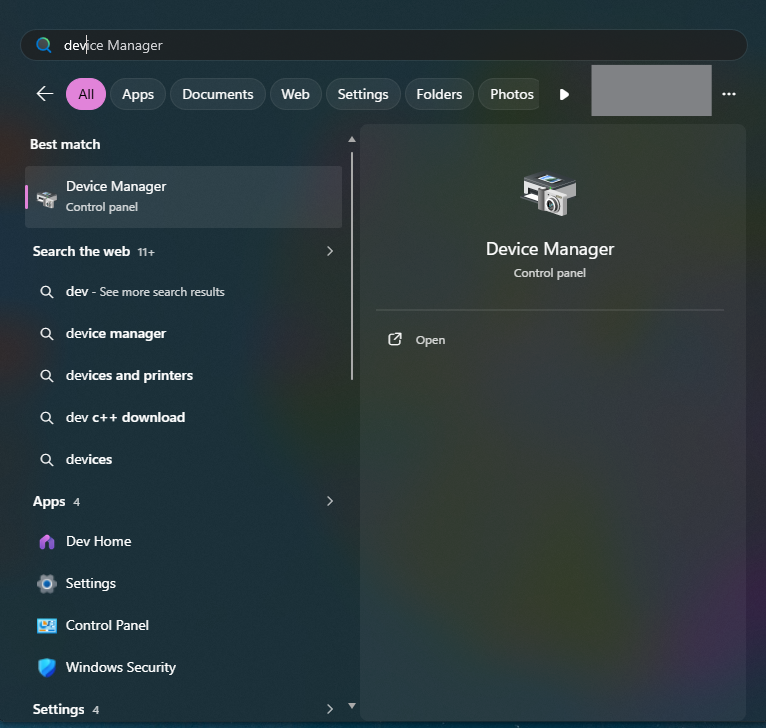This screenshot has width=766, height=728.
Task: Show more filter tabs with the play arrow
Action: click(564, 94)
